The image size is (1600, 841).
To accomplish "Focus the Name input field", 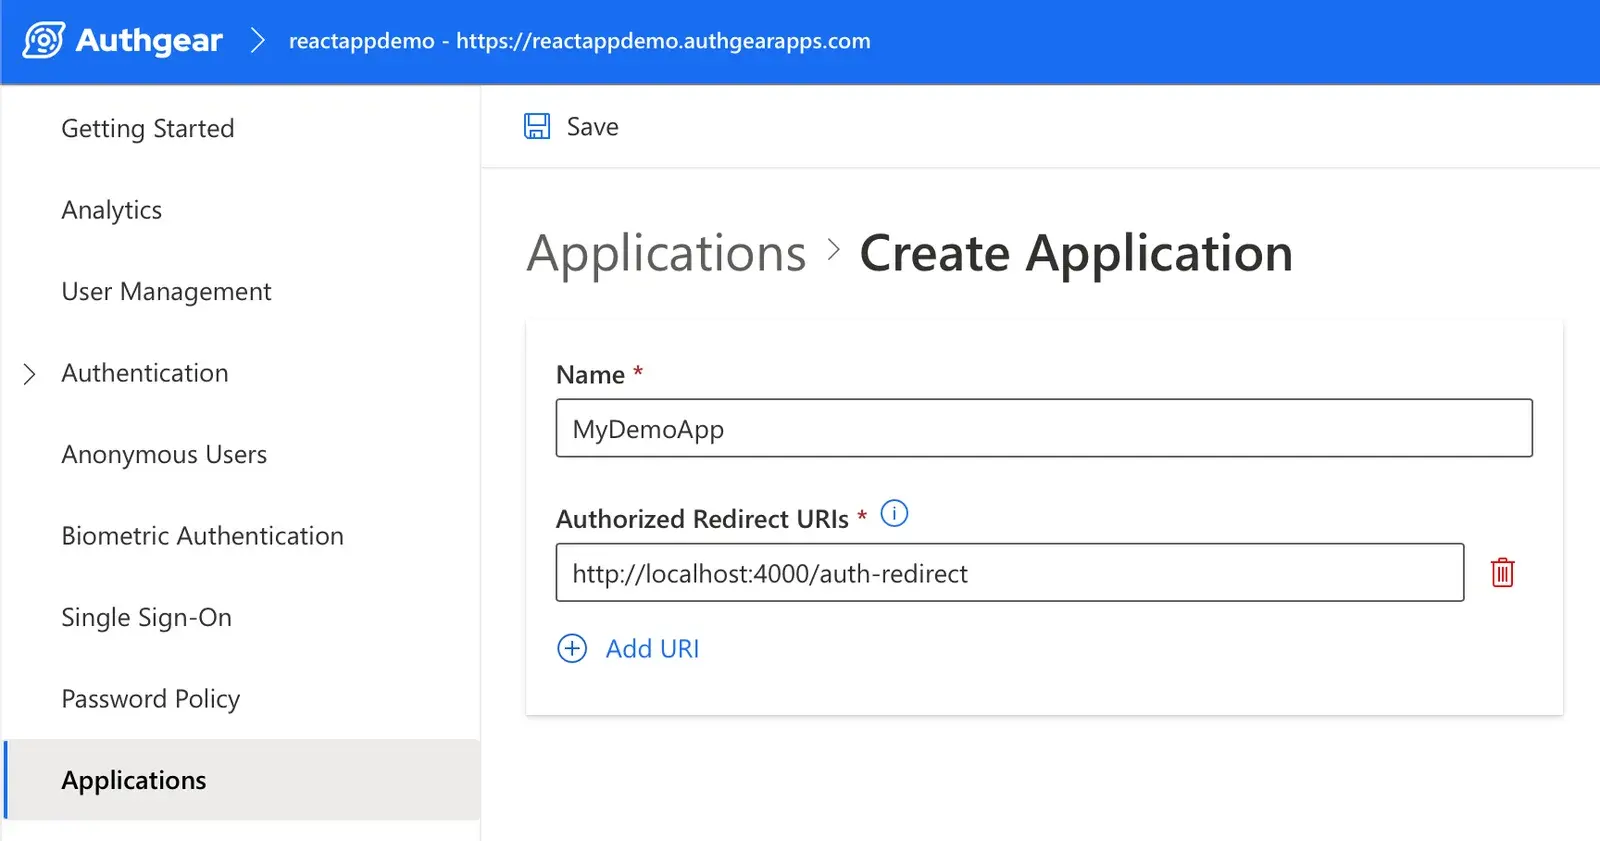I will (1044, 428).
